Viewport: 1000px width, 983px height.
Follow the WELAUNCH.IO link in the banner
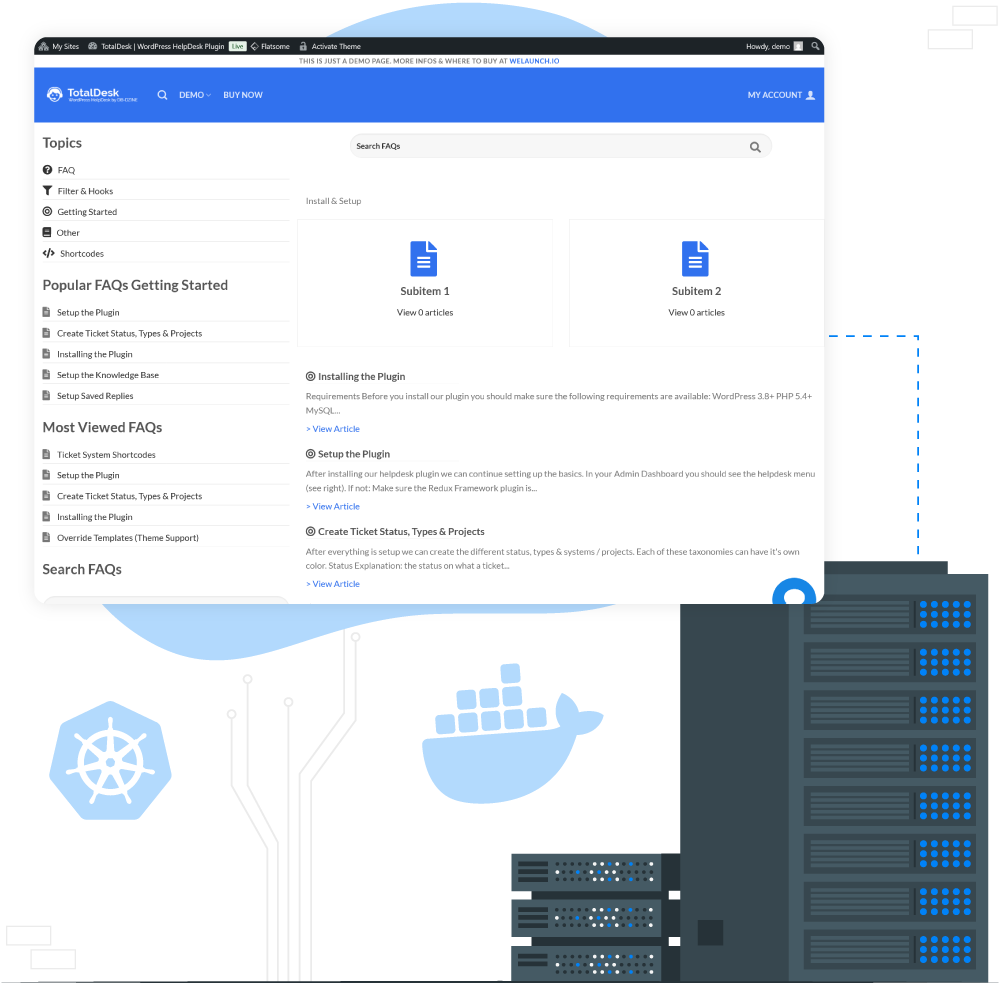click(534, 60)
